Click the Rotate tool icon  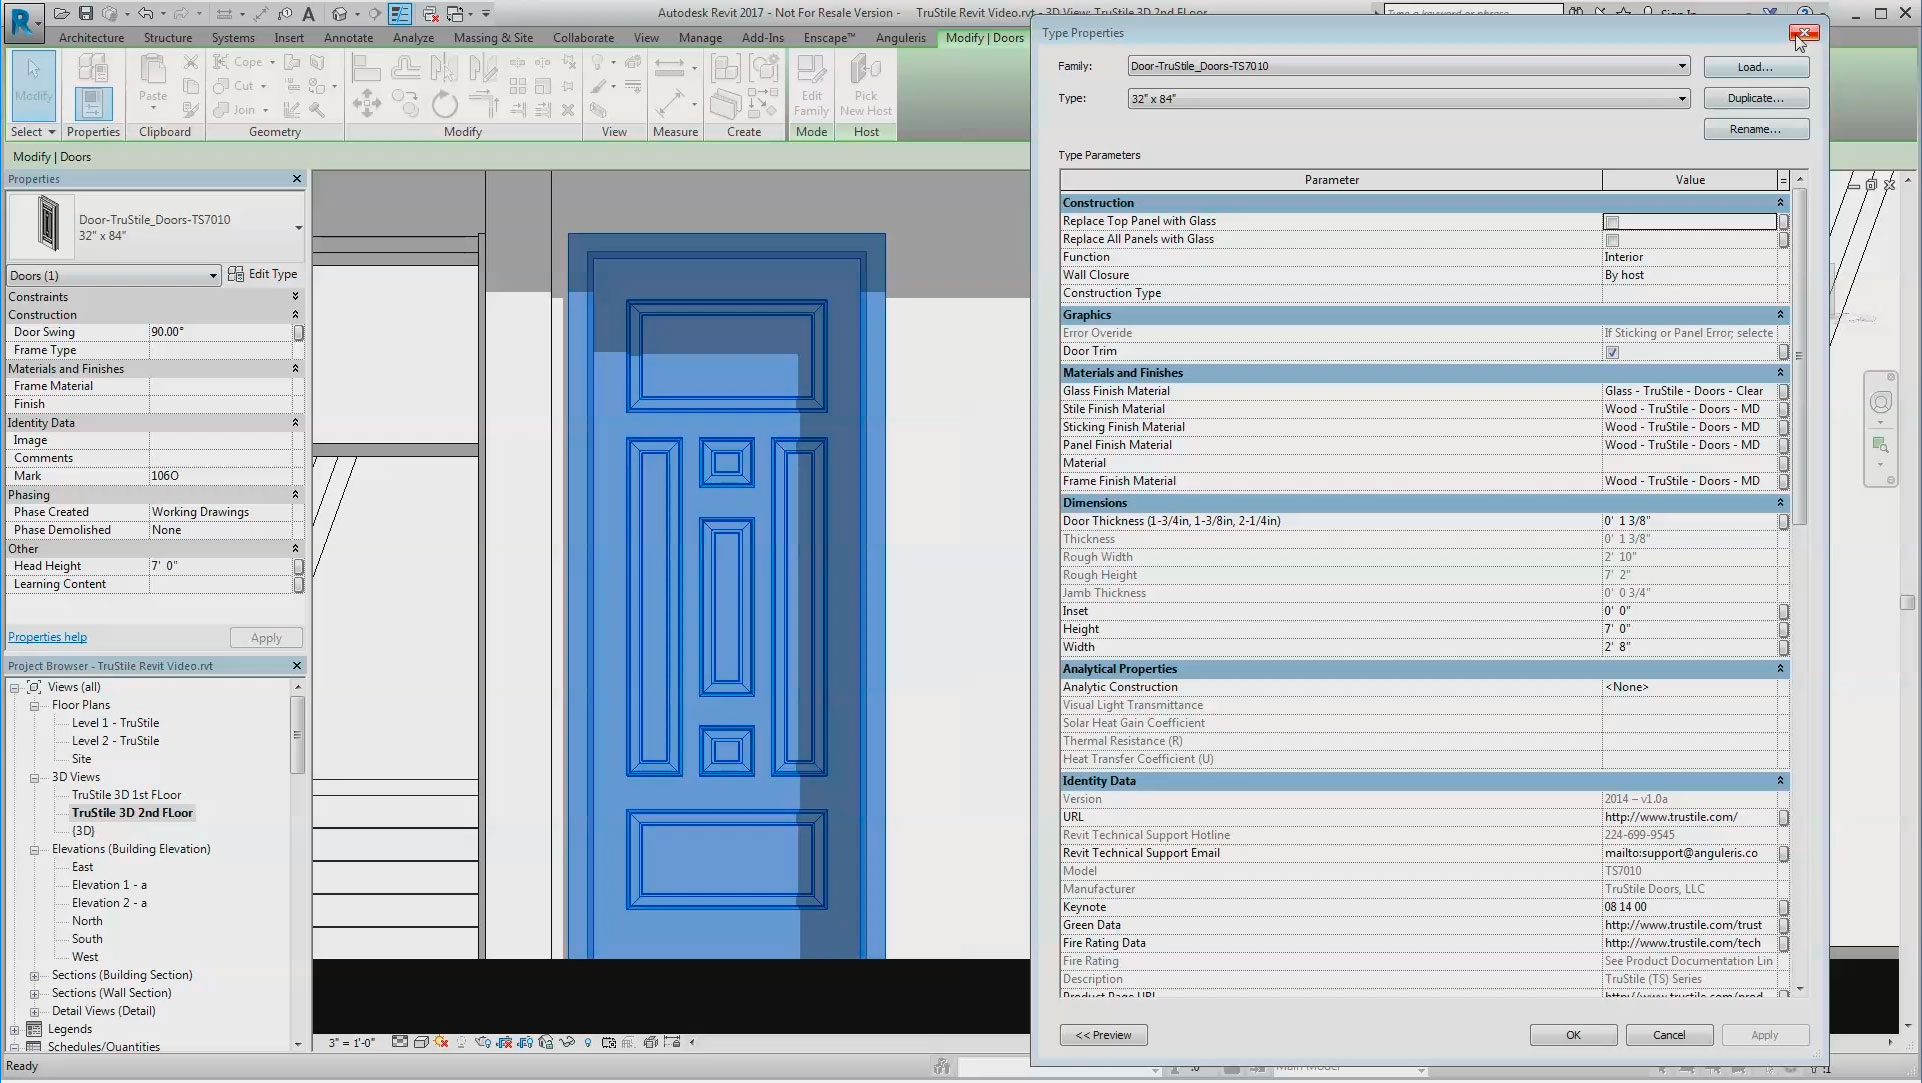445,104
